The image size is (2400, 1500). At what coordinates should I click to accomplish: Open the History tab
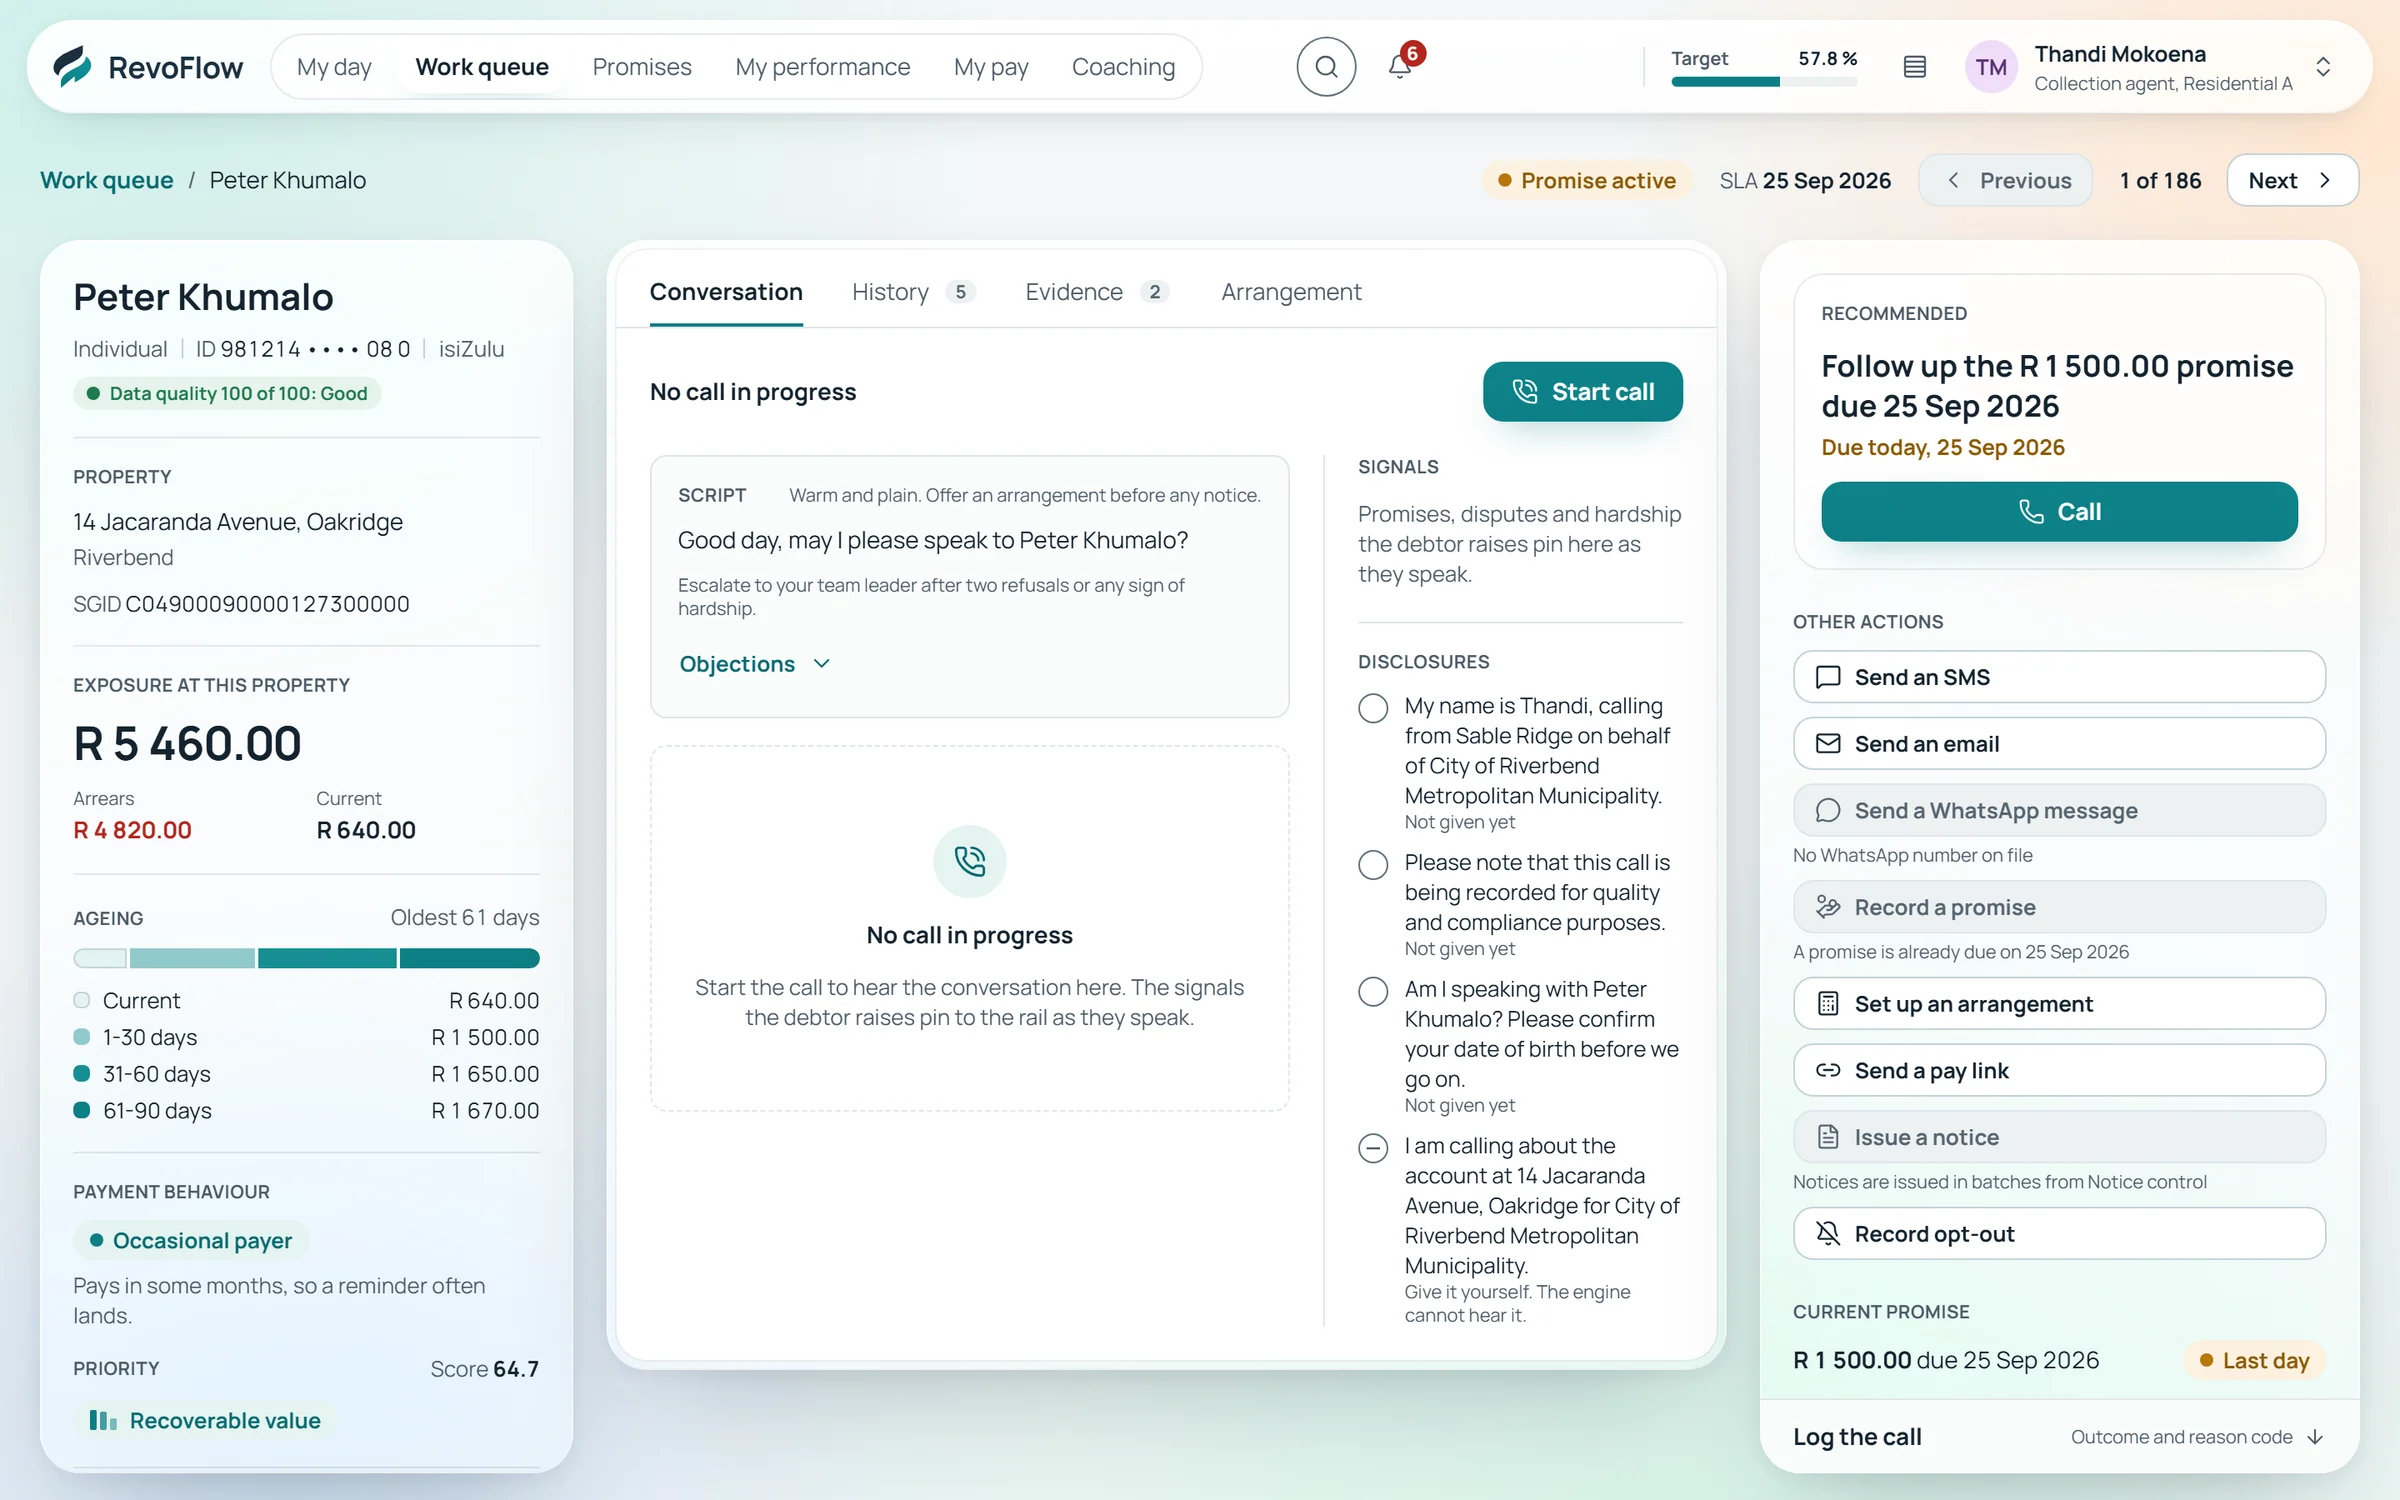click(x=913, y=292)
